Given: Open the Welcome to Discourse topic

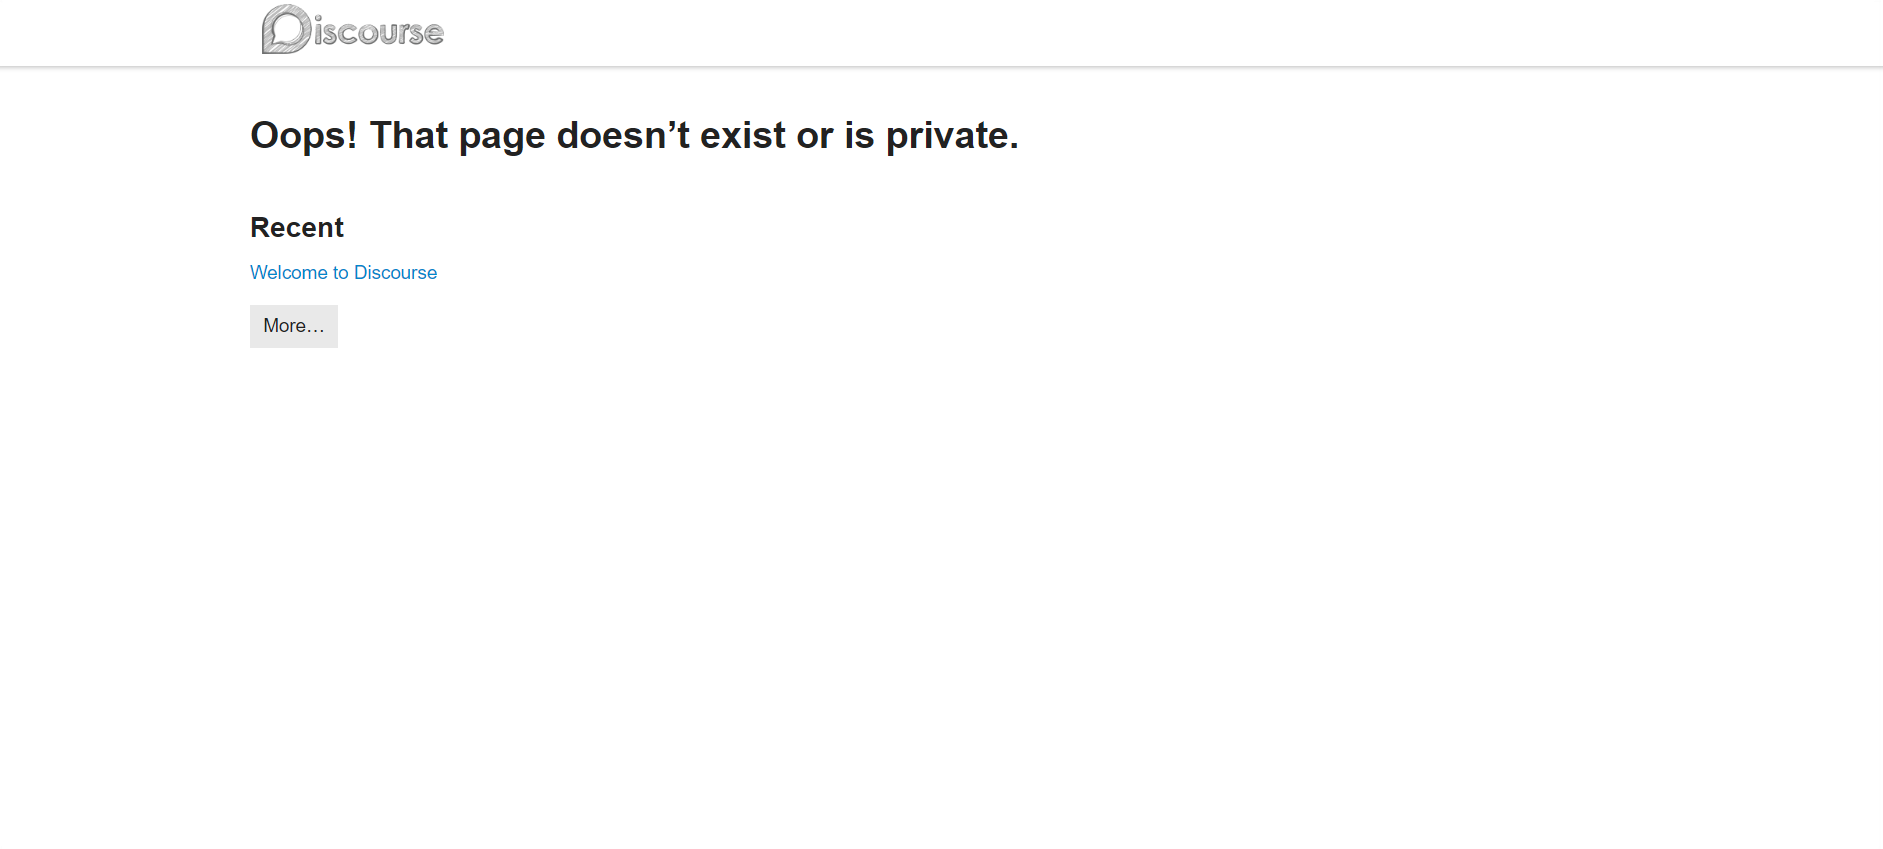Looking at the screenshot, I should [x=343, y=273].
